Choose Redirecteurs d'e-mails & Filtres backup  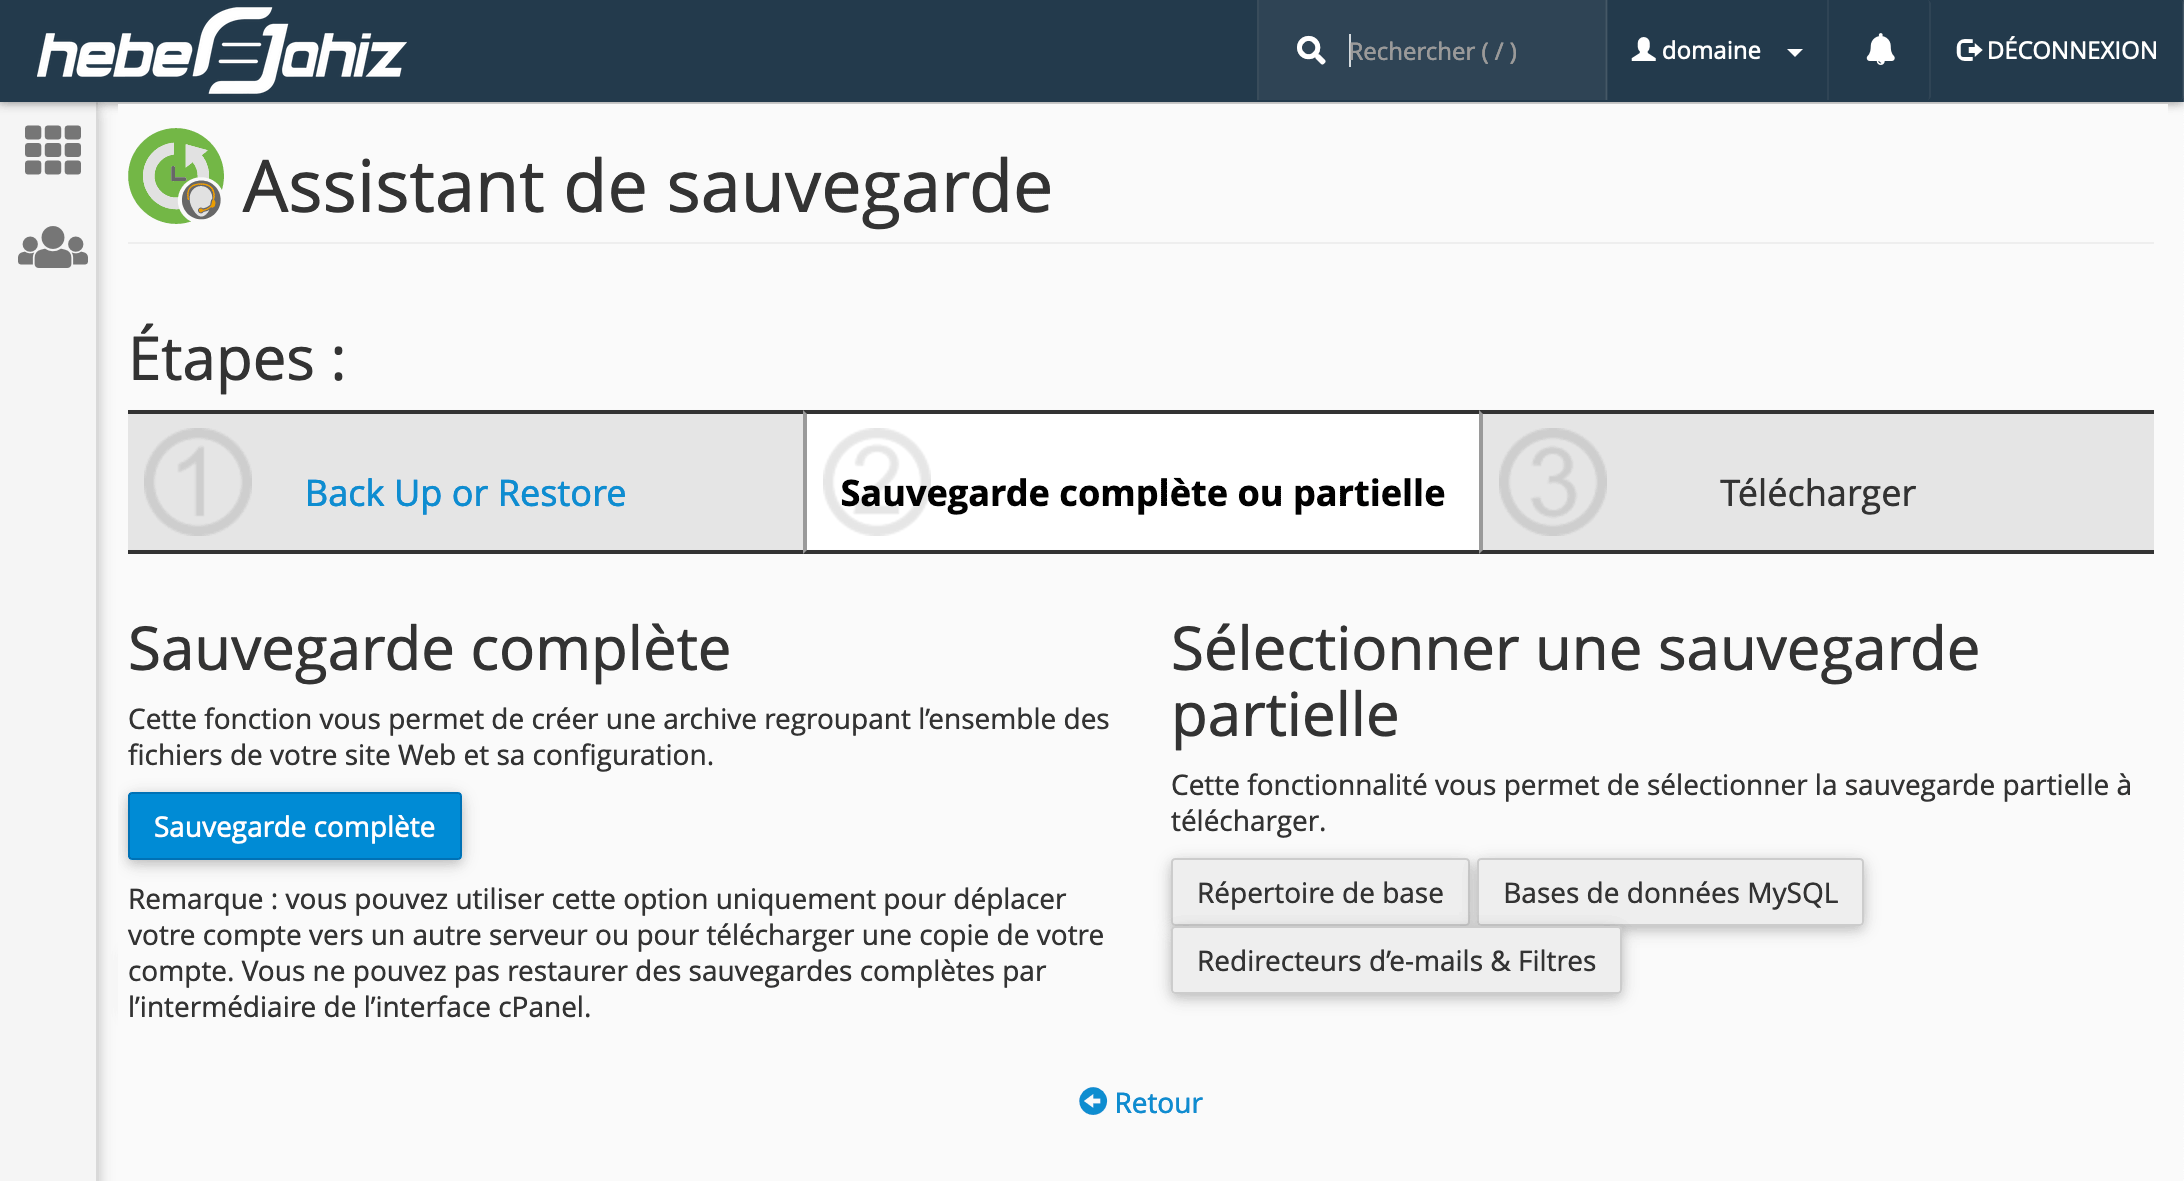(1396, 960)
